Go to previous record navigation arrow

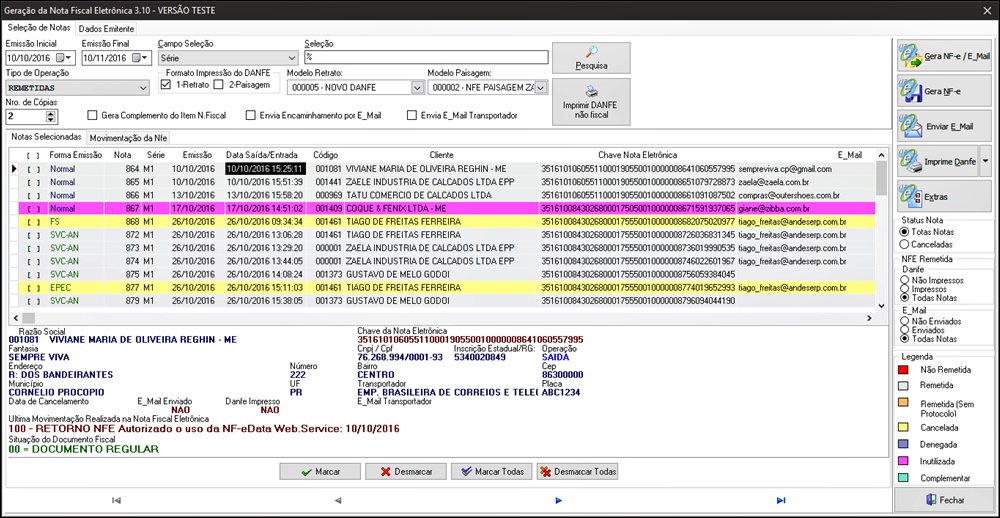click(338, 500)
